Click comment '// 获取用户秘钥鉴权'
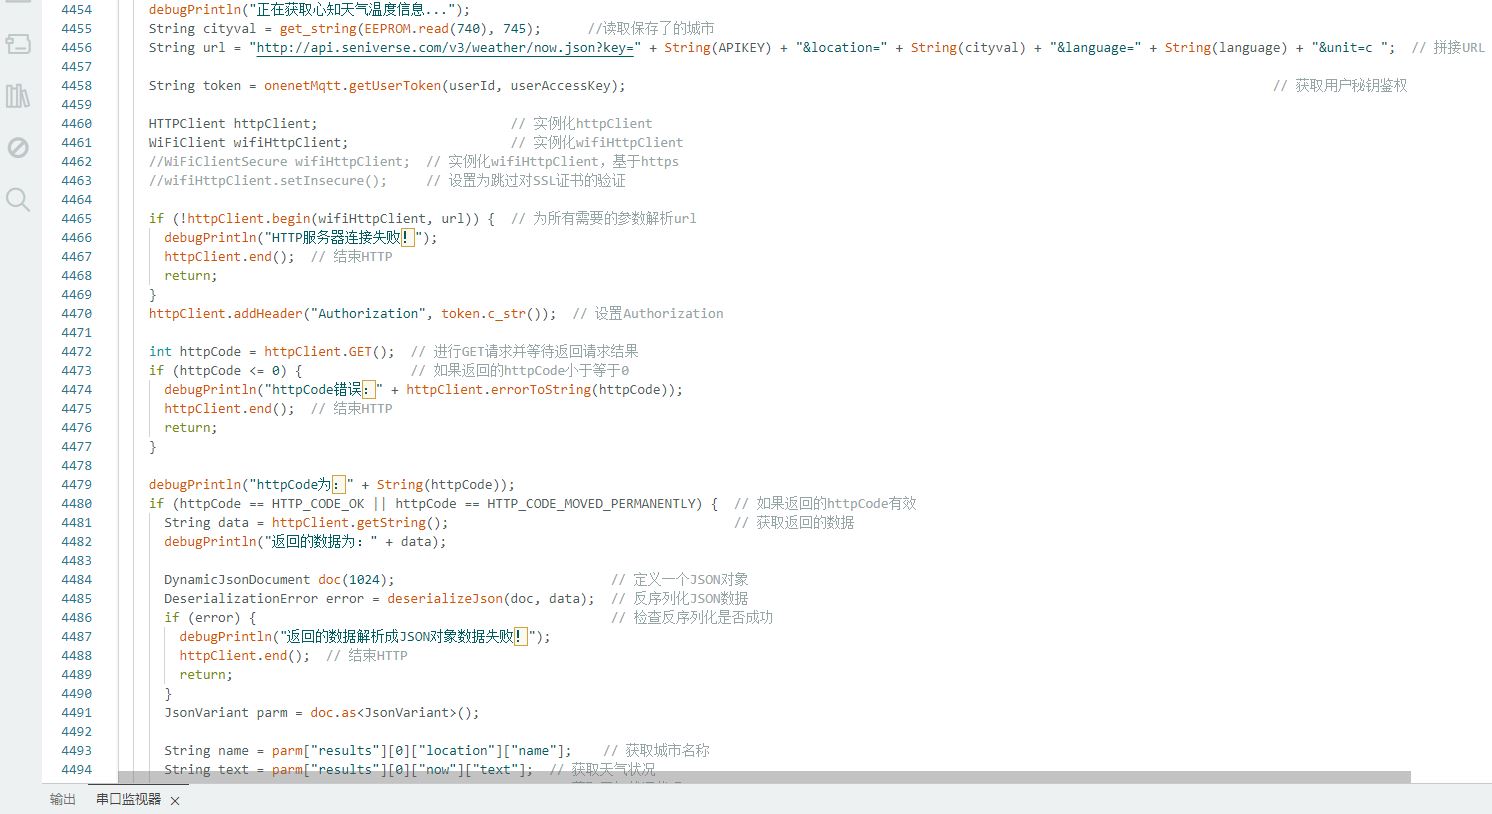Screen dimensions: 1492x814 (x=1340, y=85)
